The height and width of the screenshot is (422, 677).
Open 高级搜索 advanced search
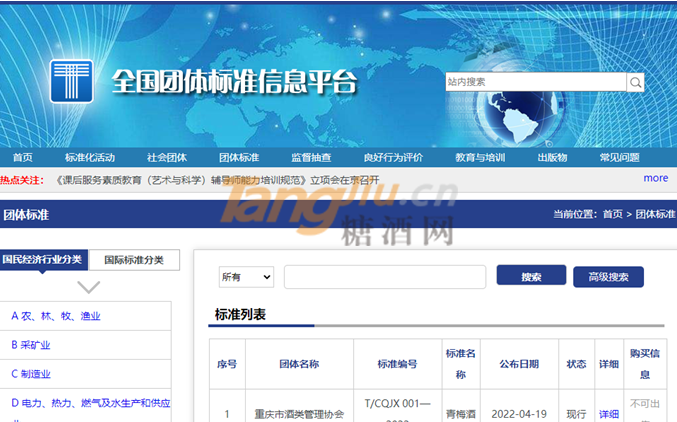click(608, 277)
